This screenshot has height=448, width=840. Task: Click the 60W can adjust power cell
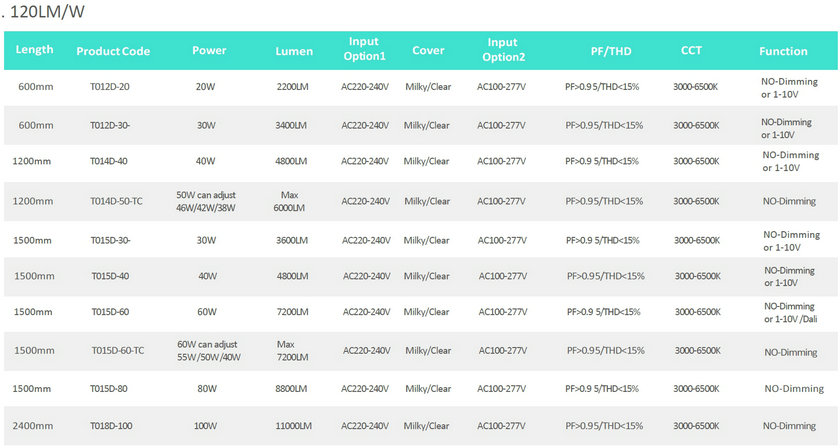(x=209, y=350)
